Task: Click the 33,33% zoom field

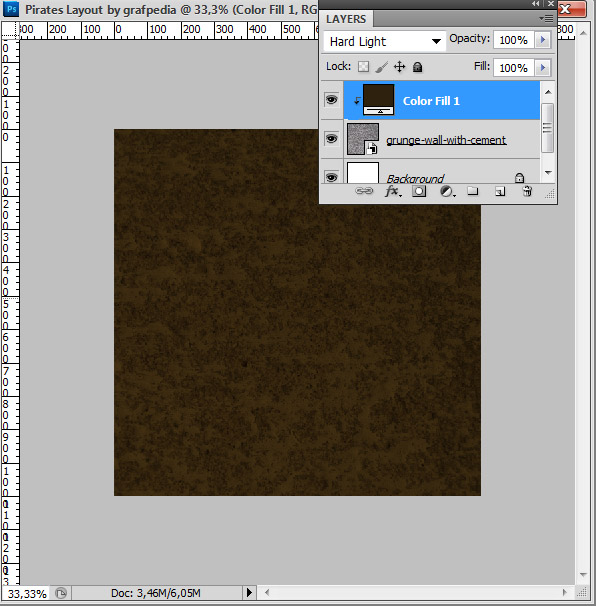Action: (x=27, y=593)
